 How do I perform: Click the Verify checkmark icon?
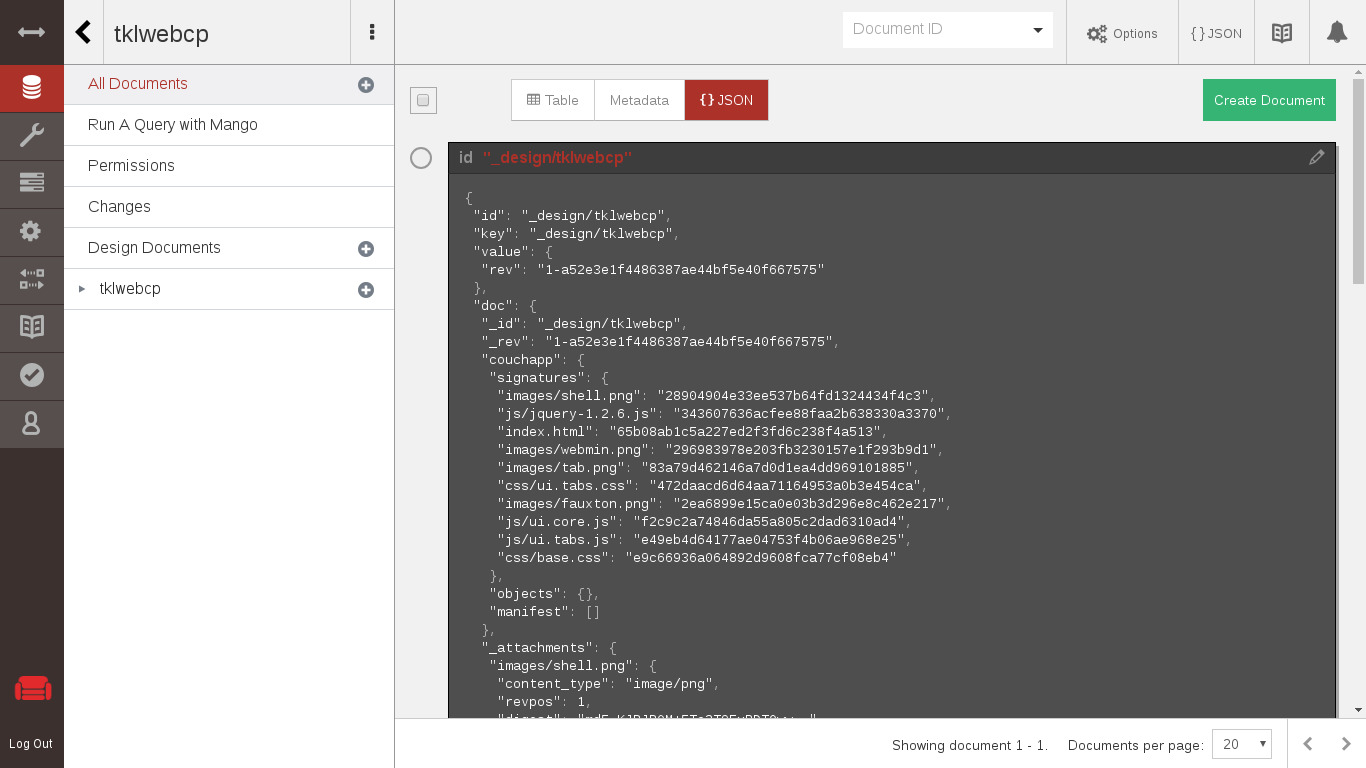pos(31,375)
